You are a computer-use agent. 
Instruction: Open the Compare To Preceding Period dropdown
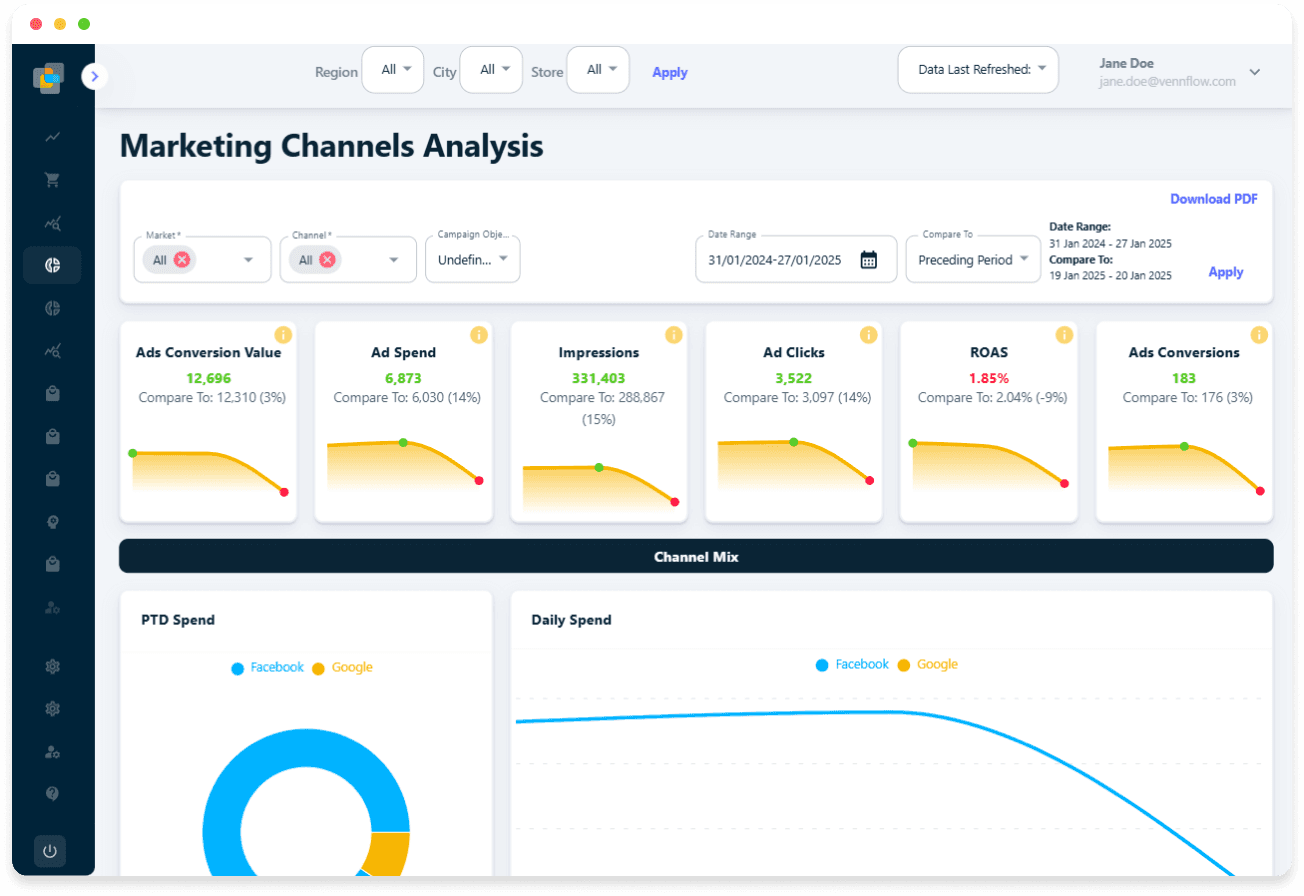974,259
